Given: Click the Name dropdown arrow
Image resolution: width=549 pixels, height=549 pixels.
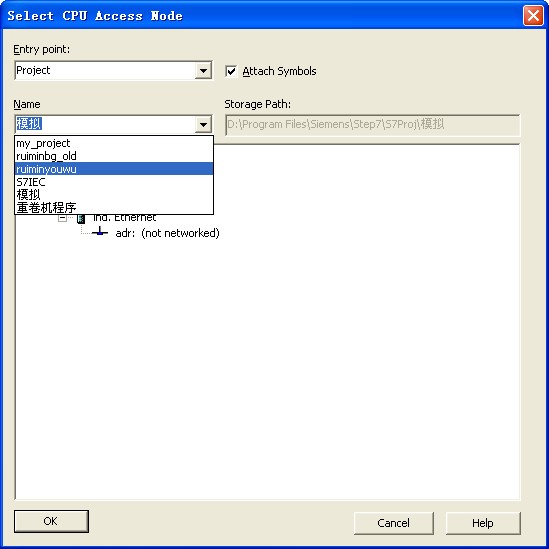Looking at the screenshot, I should 203,124.
